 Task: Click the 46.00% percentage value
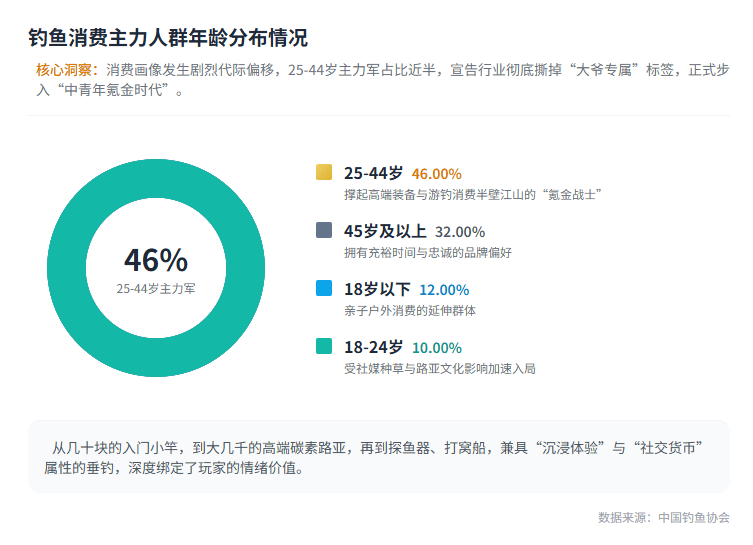tap(437, 174)
